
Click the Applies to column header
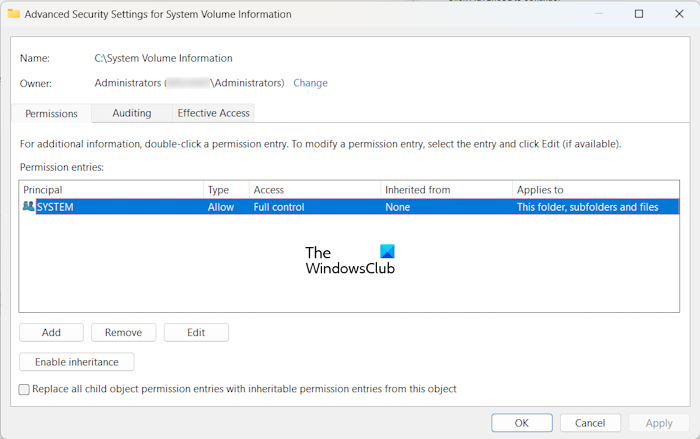[595, 189]
